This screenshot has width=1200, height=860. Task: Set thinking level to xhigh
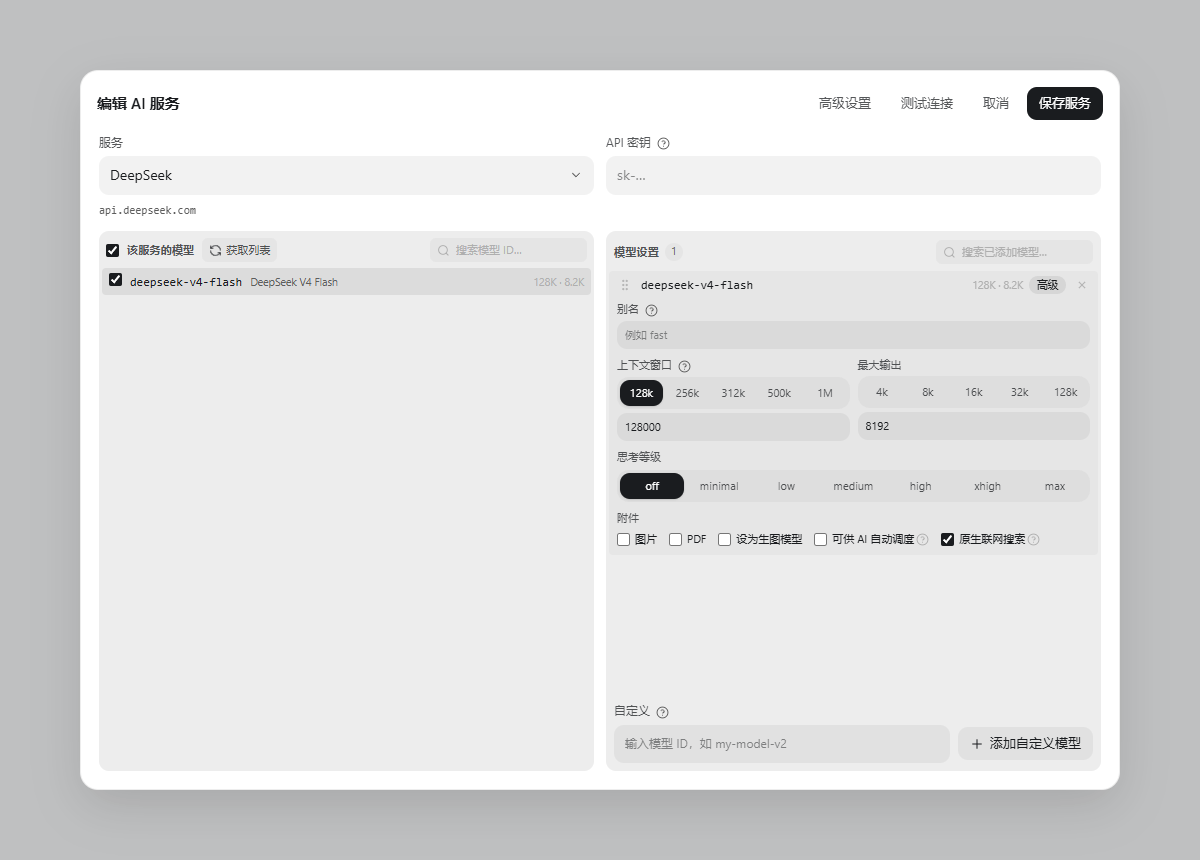(987, 486)
